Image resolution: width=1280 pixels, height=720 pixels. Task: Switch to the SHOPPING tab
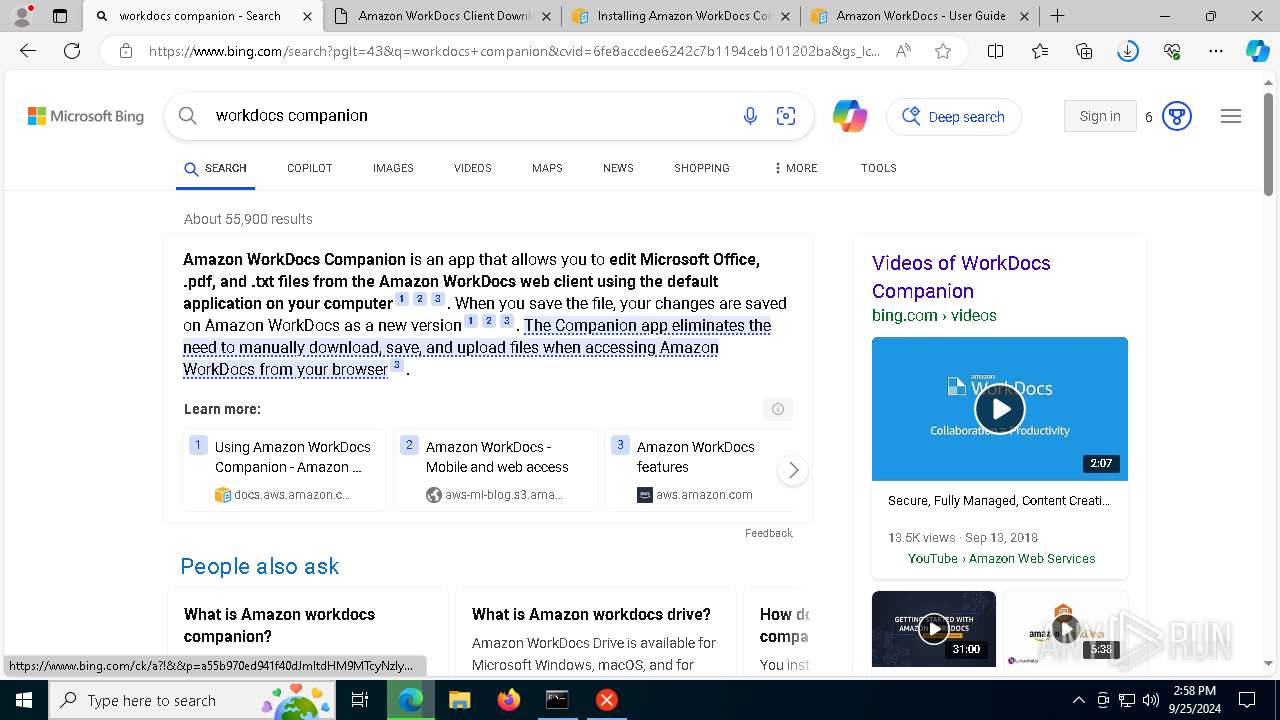pos(702,168)
